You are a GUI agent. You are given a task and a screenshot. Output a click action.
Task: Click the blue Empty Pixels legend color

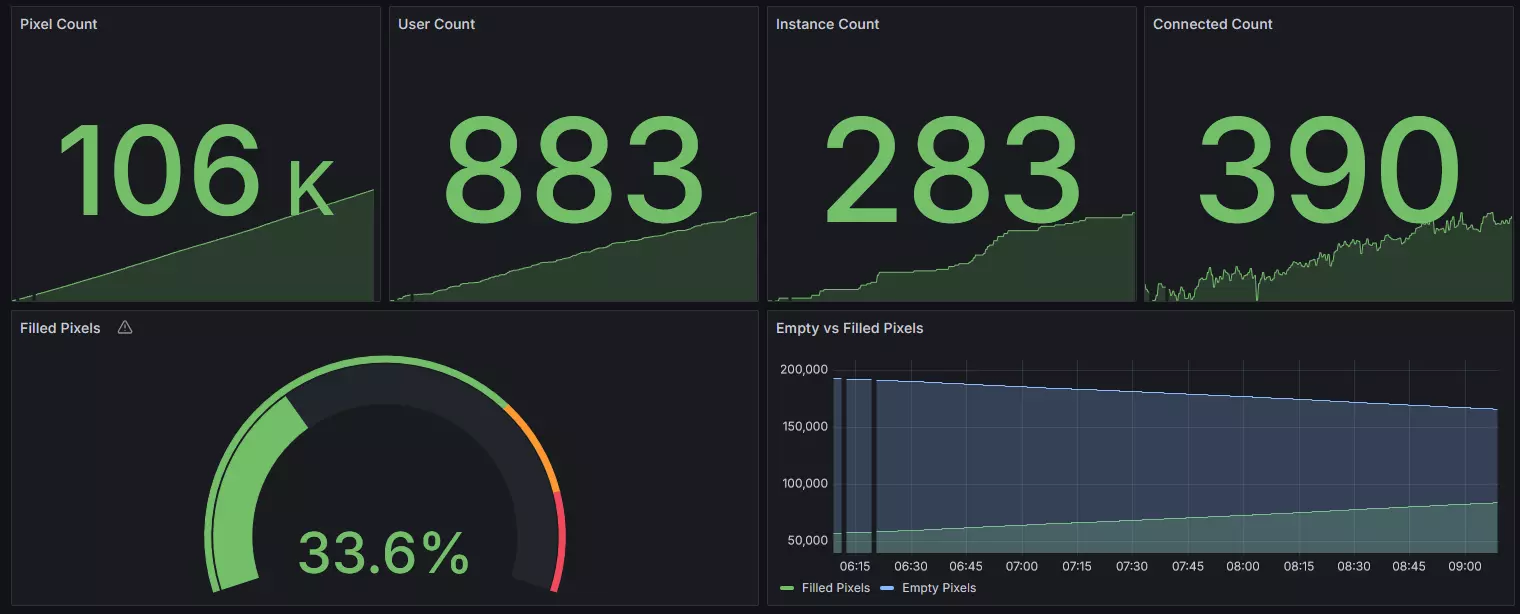pyautogui.click(x=887, y=588)
